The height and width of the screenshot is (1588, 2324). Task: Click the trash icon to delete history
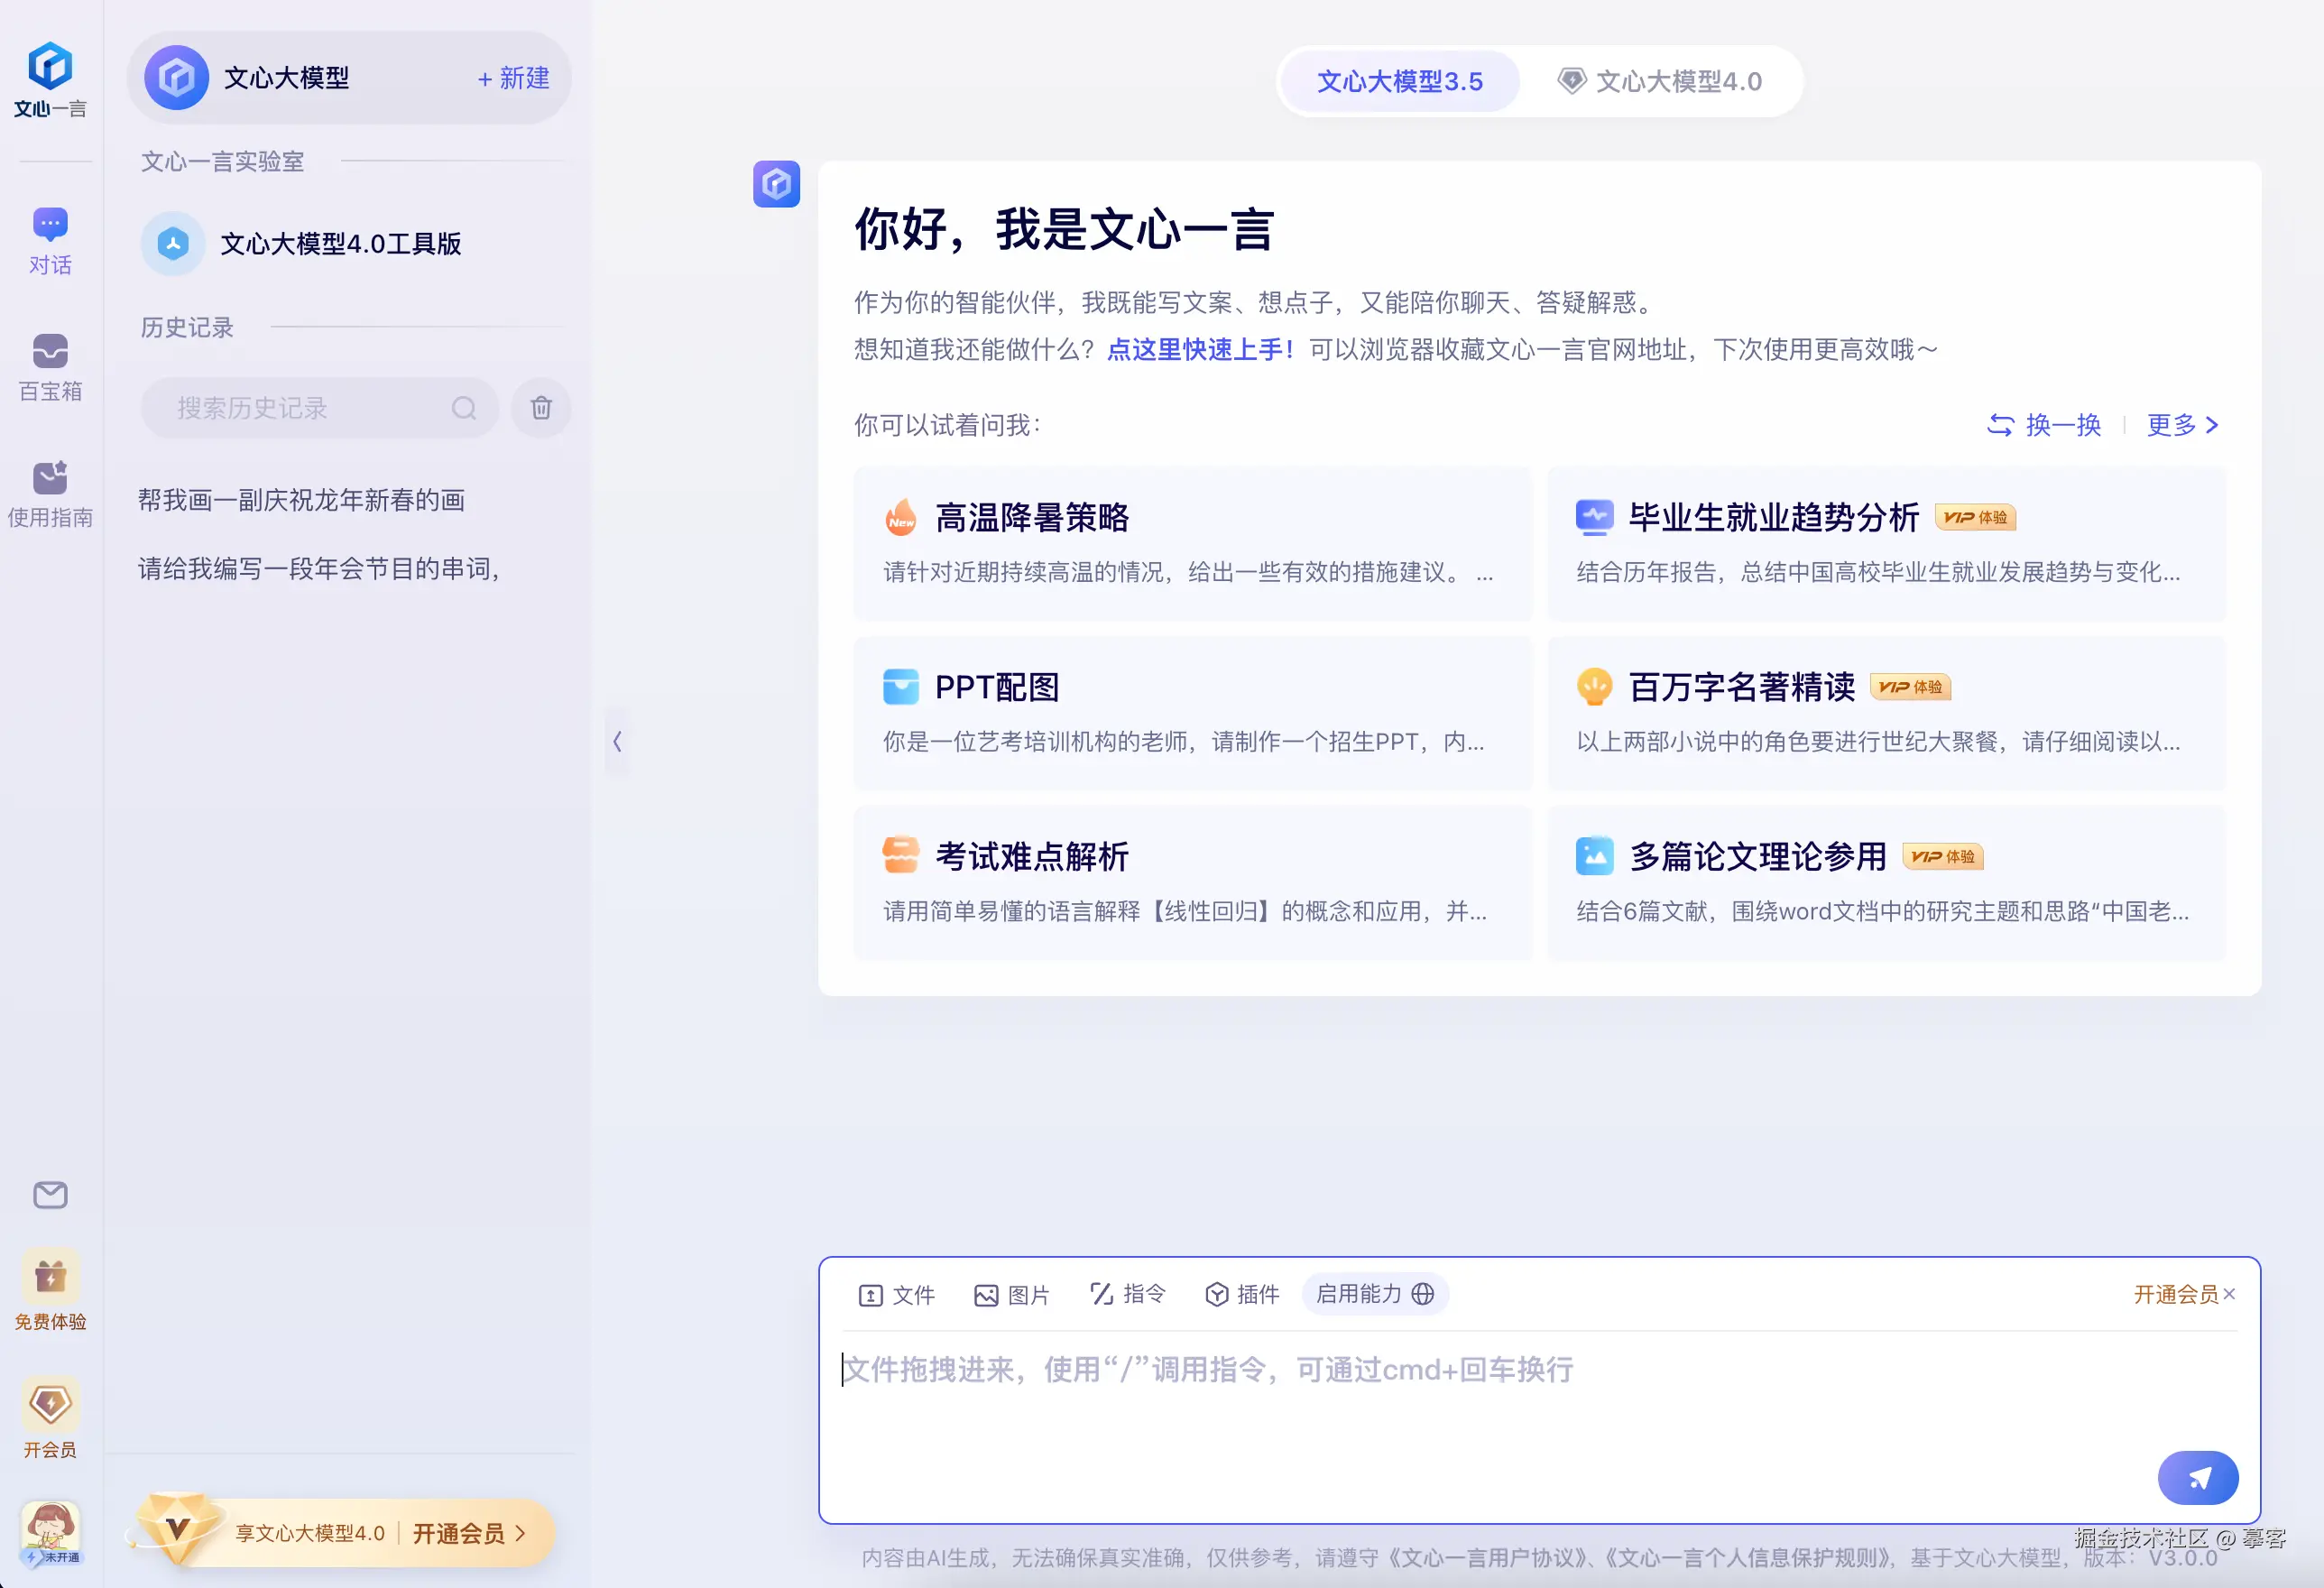click(541, 408)
